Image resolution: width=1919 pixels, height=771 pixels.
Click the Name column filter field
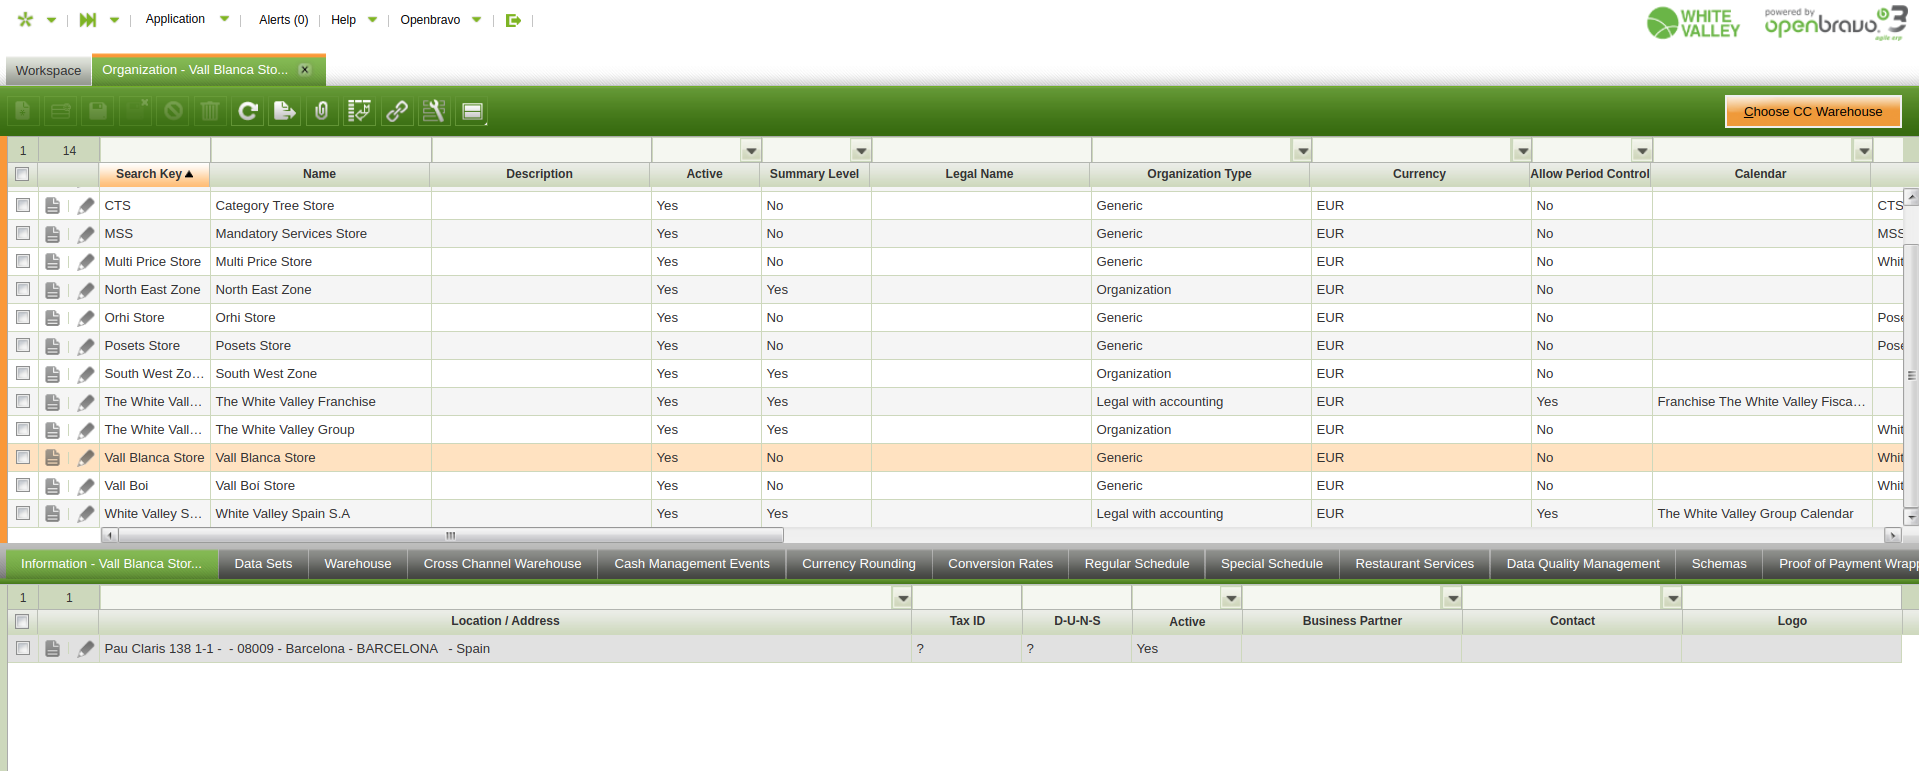pyautogui.click(x=320, y=151)
